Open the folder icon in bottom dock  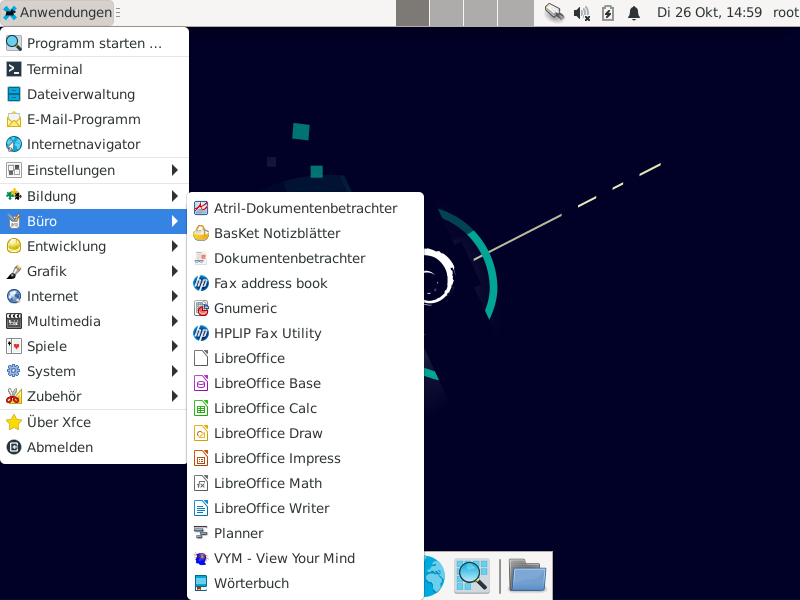[527, 575]
